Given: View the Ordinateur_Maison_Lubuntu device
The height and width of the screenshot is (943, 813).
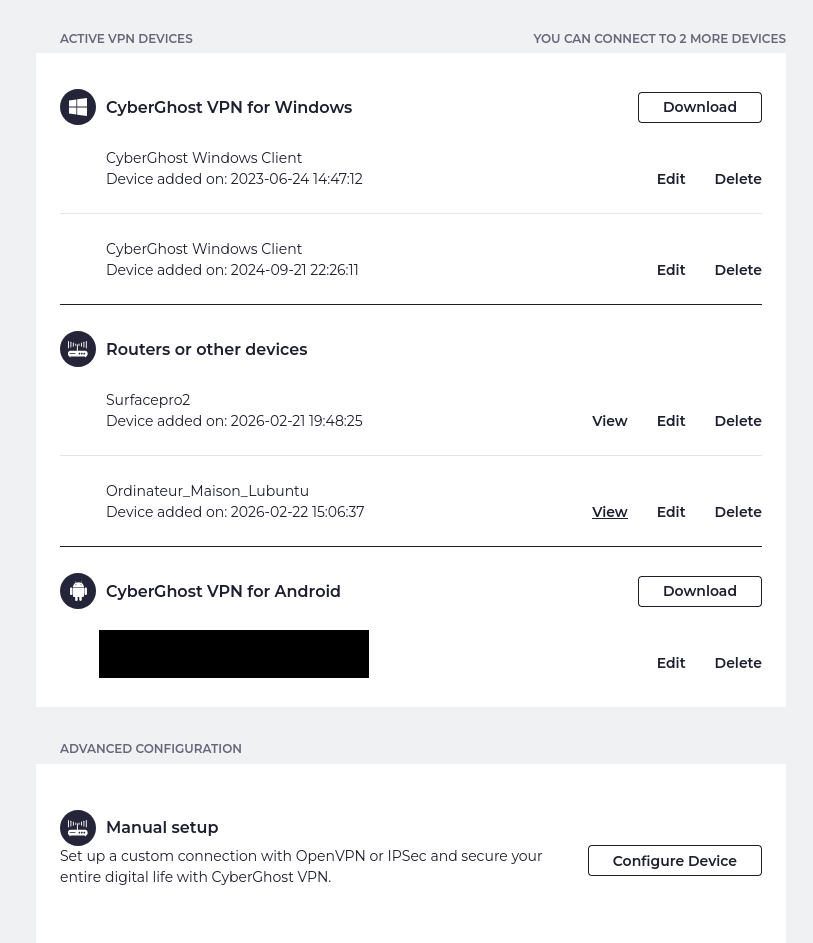Looking at the screenshot, I should (609, 512).
